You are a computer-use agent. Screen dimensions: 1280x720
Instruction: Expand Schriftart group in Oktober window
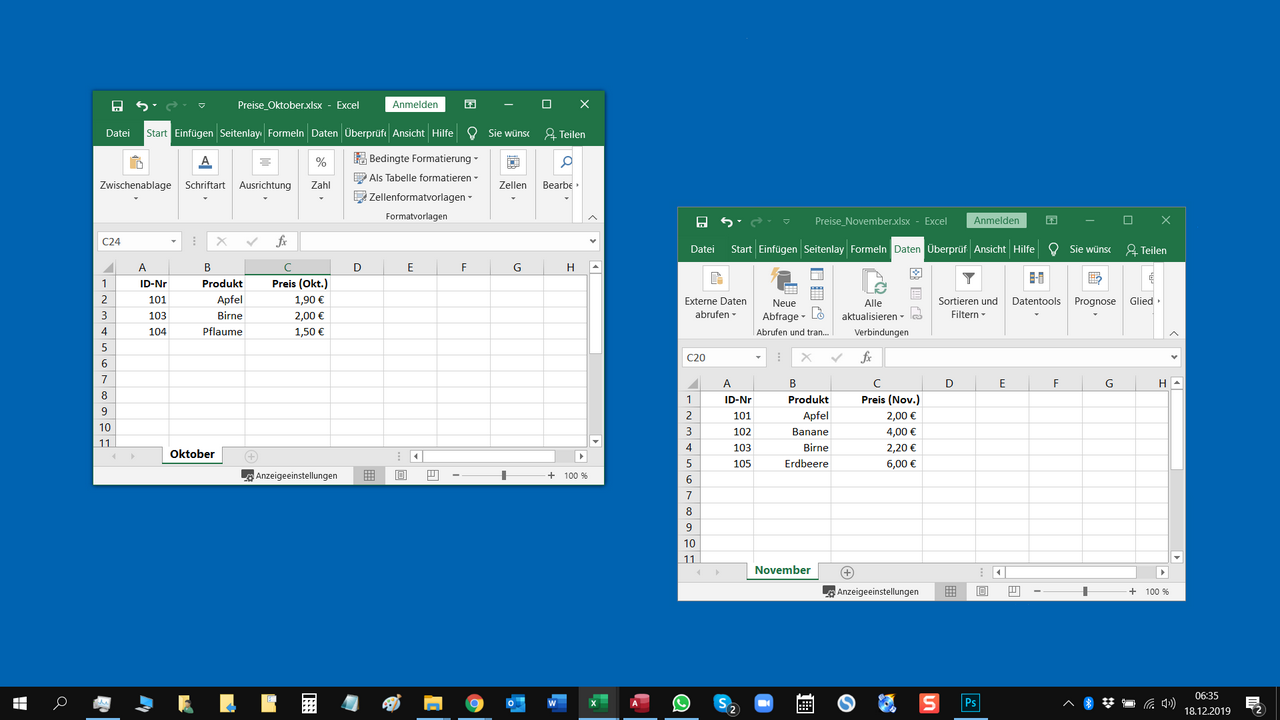pos(205,175)
